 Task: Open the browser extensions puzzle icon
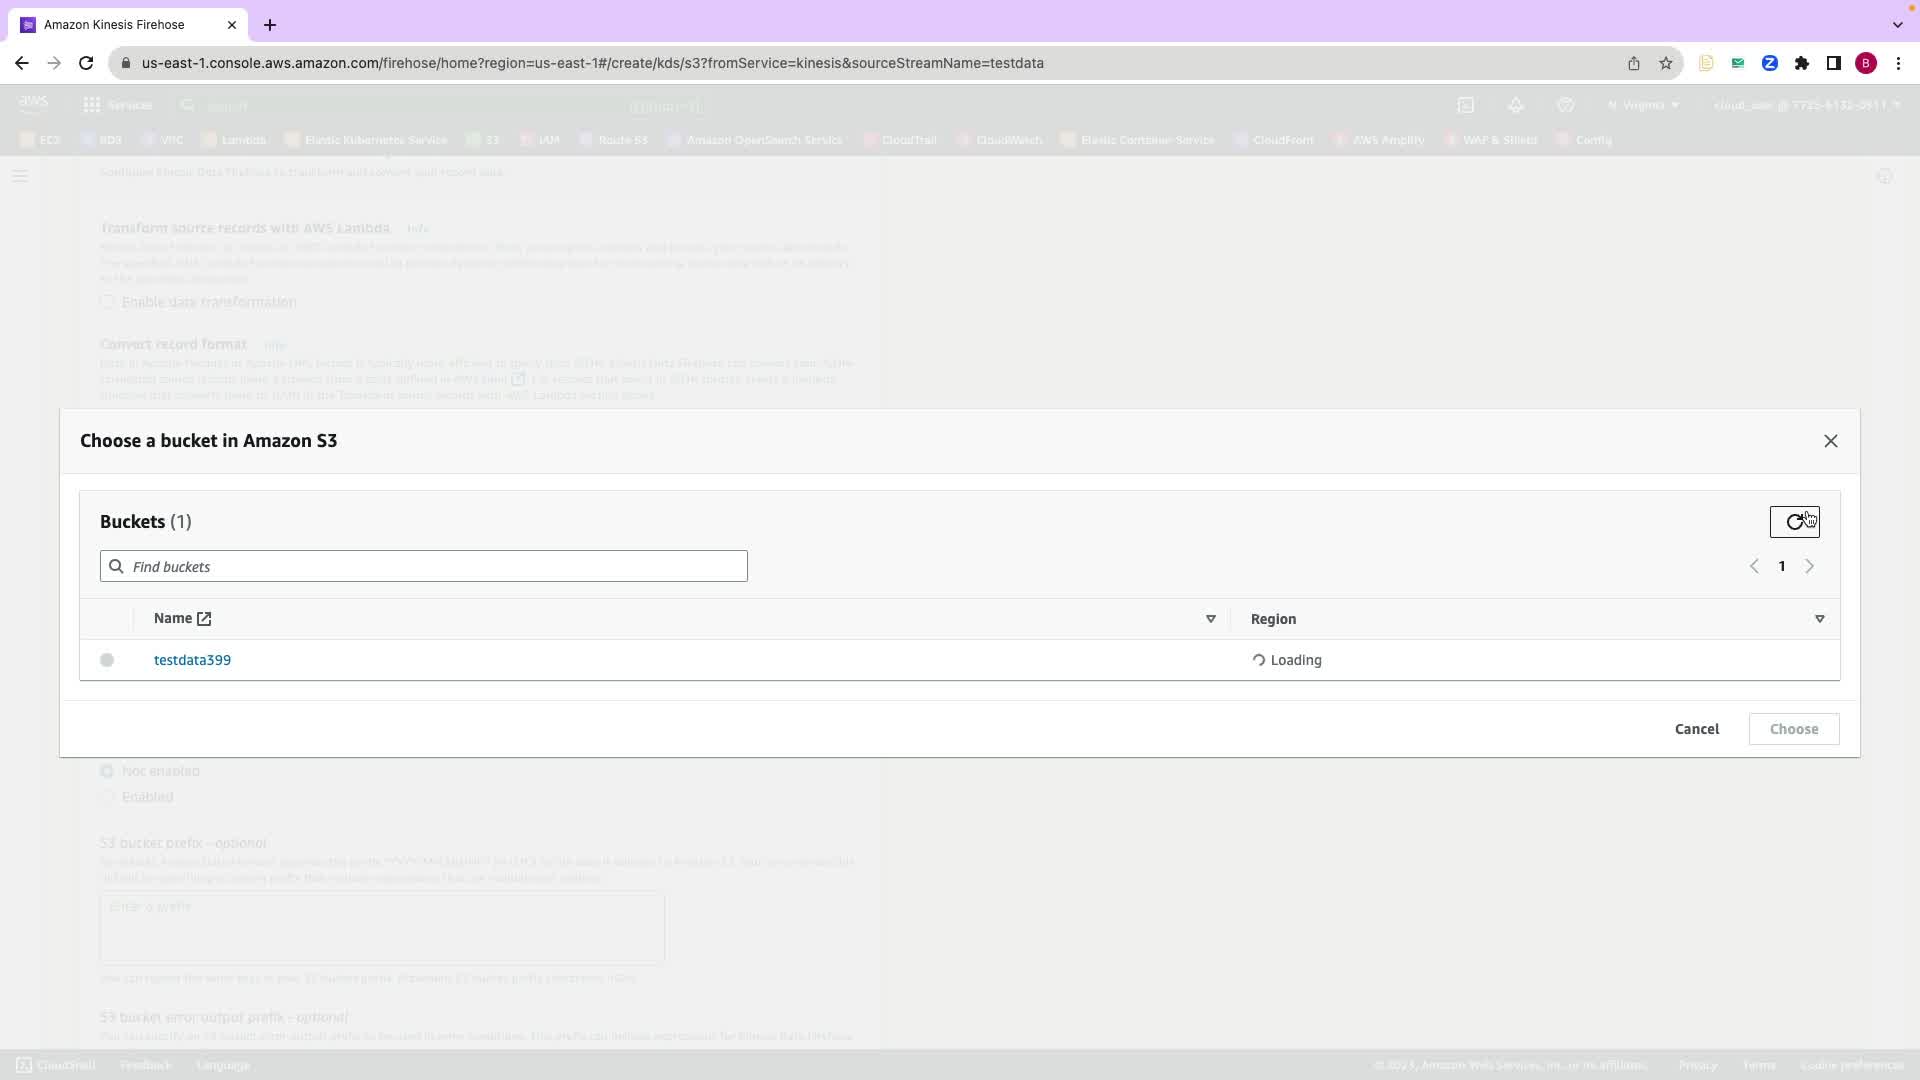click(x=1802, y=63)
